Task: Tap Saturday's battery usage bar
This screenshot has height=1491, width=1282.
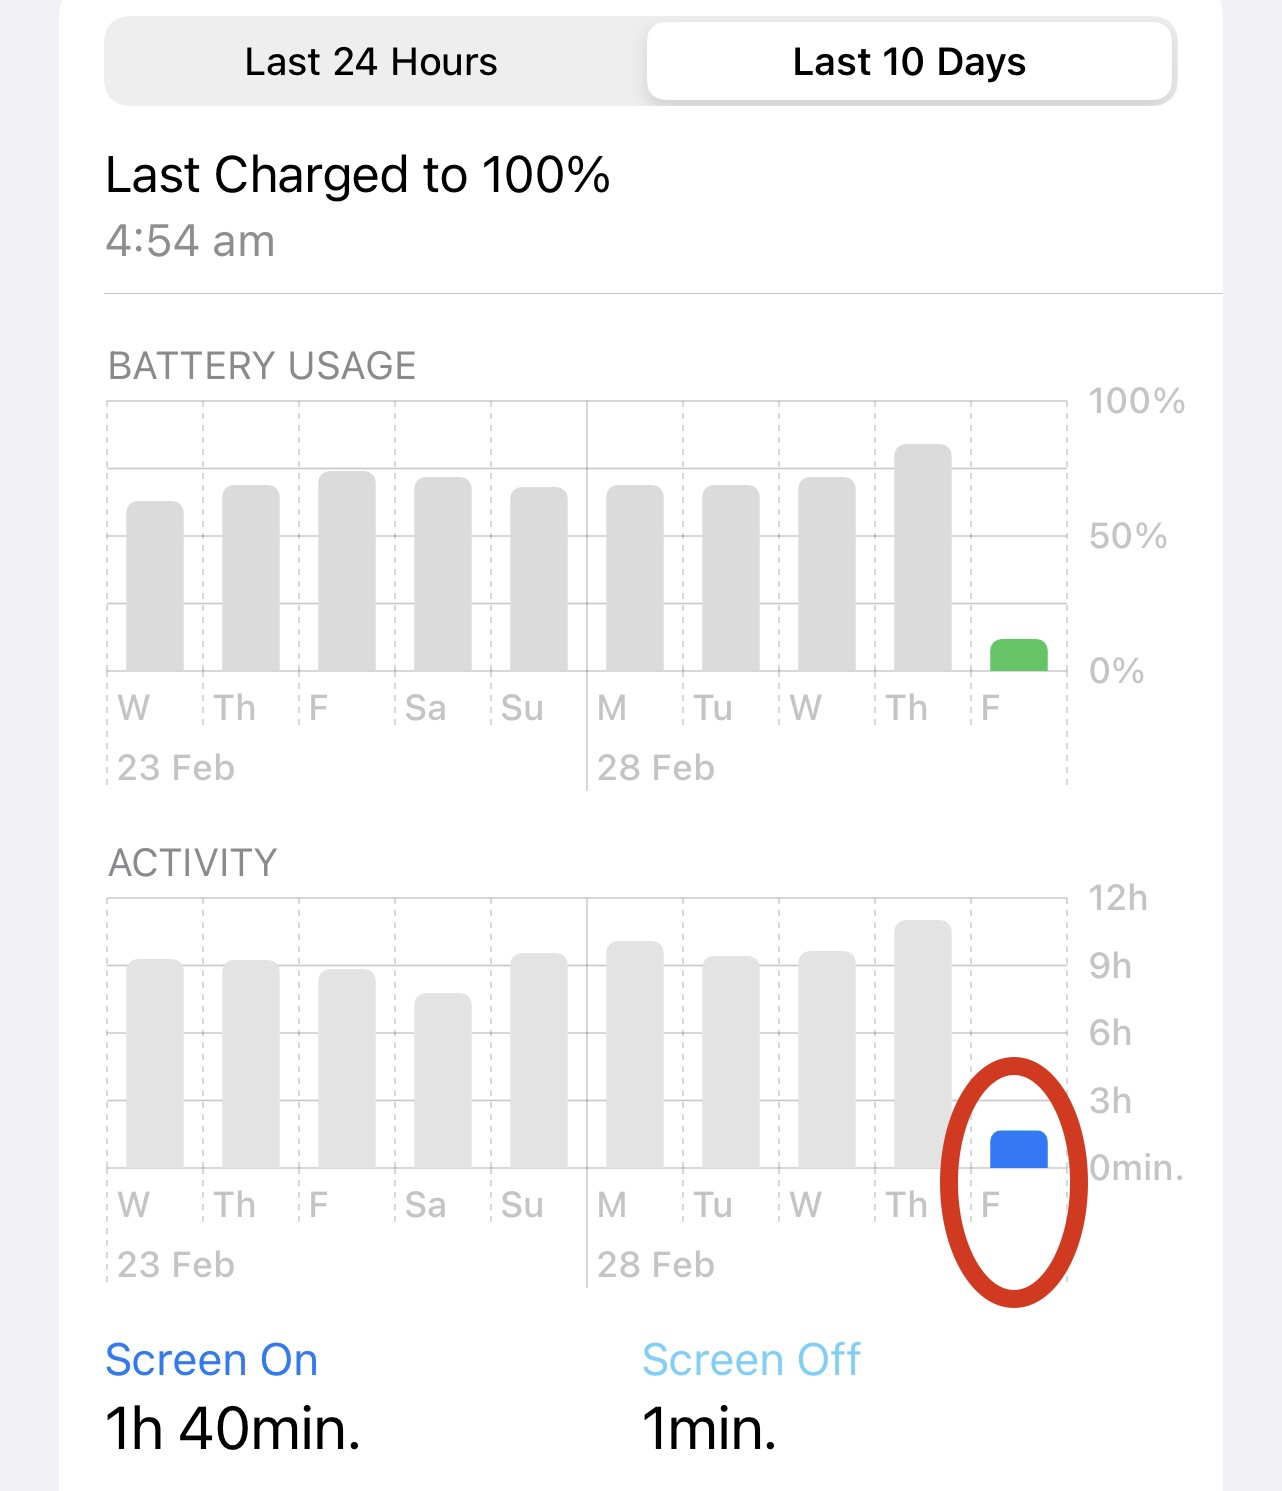Action: click(443, 575)
